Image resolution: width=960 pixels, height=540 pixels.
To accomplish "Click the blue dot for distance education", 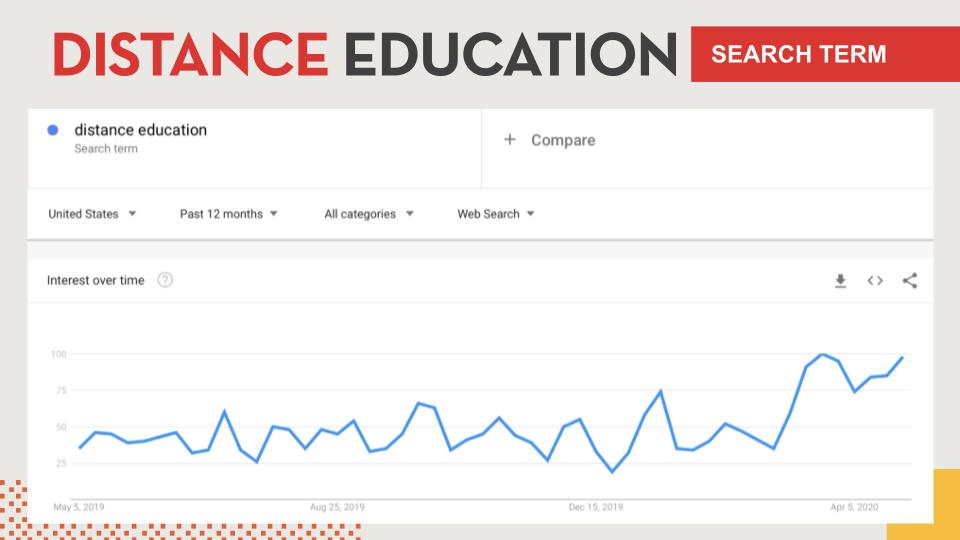I will click(x=53, y=130).
